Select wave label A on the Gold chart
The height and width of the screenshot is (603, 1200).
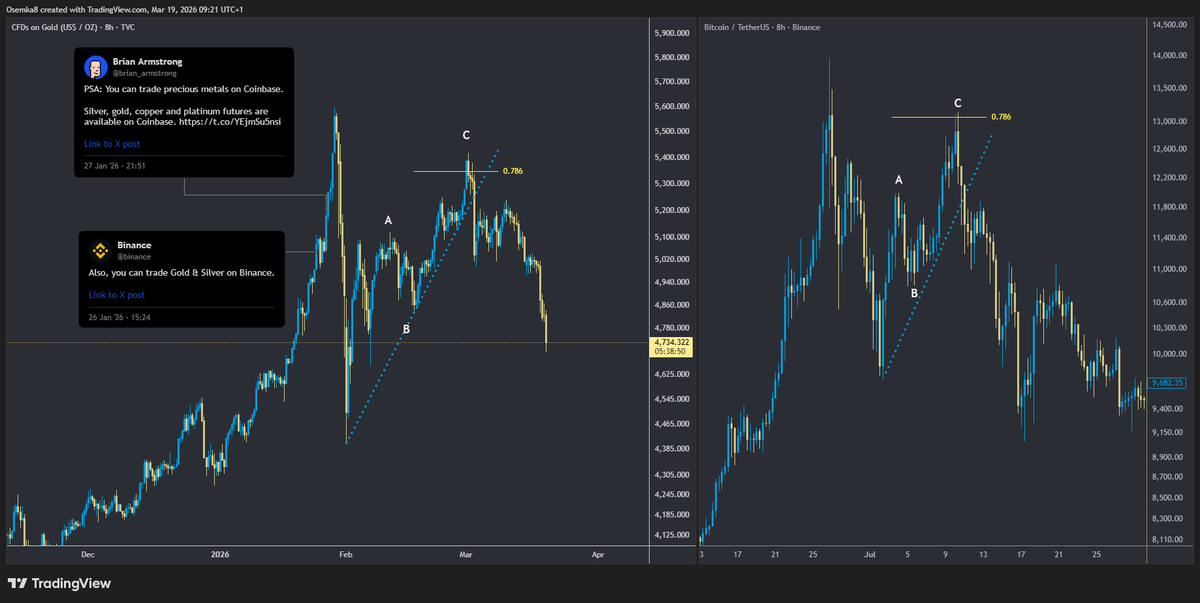click(388, 220)
